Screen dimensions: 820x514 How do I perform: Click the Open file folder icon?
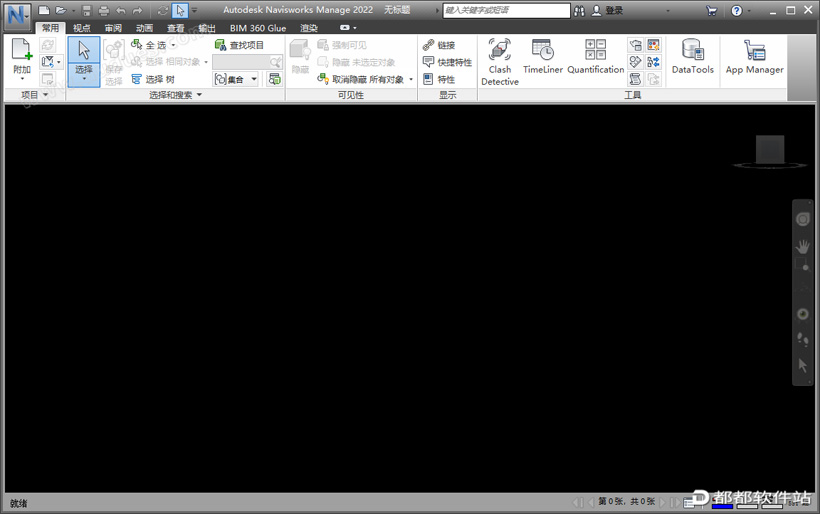pos(61,10)
